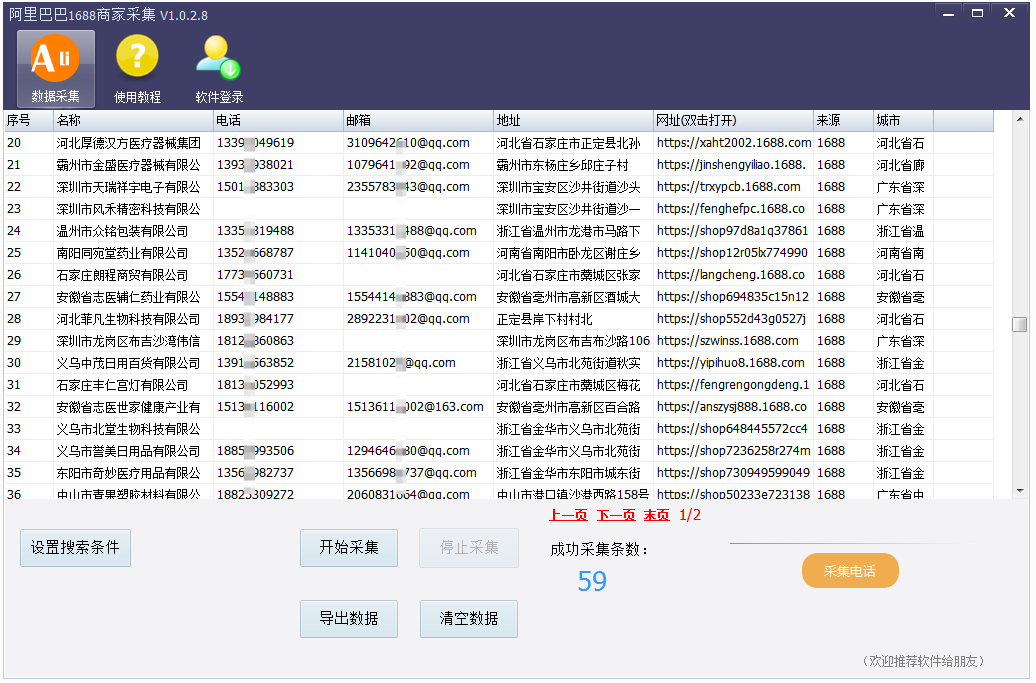
Task: Export data with 导出数据 button
Action: click(x=349, y=619)
